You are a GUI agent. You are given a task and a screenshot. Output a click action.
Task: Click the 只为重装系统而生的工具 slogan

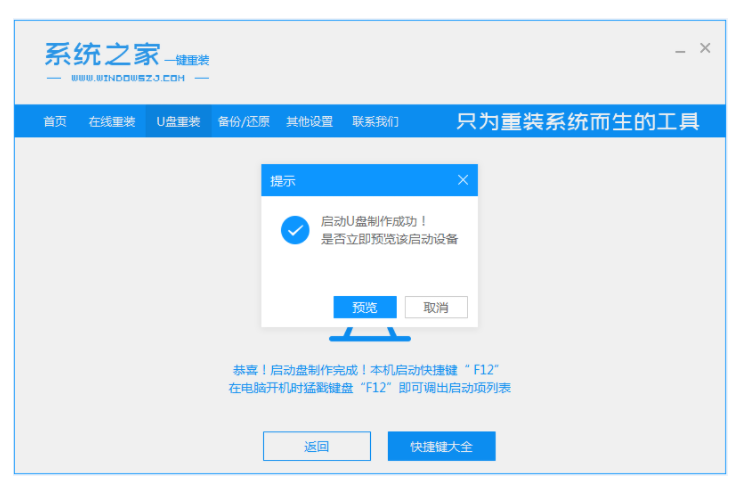(x=578, y=122)
